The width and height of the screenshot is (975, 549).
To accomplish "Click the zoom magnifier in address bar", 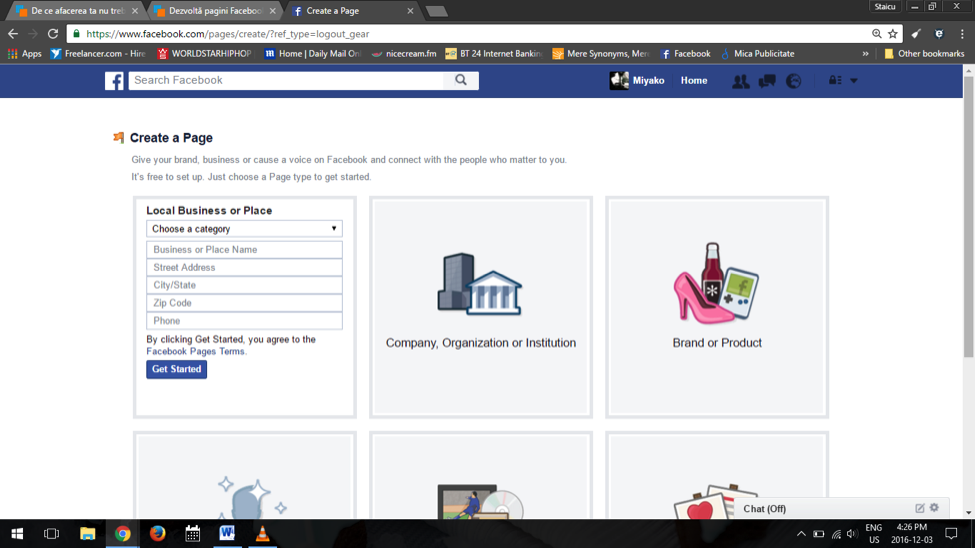I will click(x=876, y=34).
